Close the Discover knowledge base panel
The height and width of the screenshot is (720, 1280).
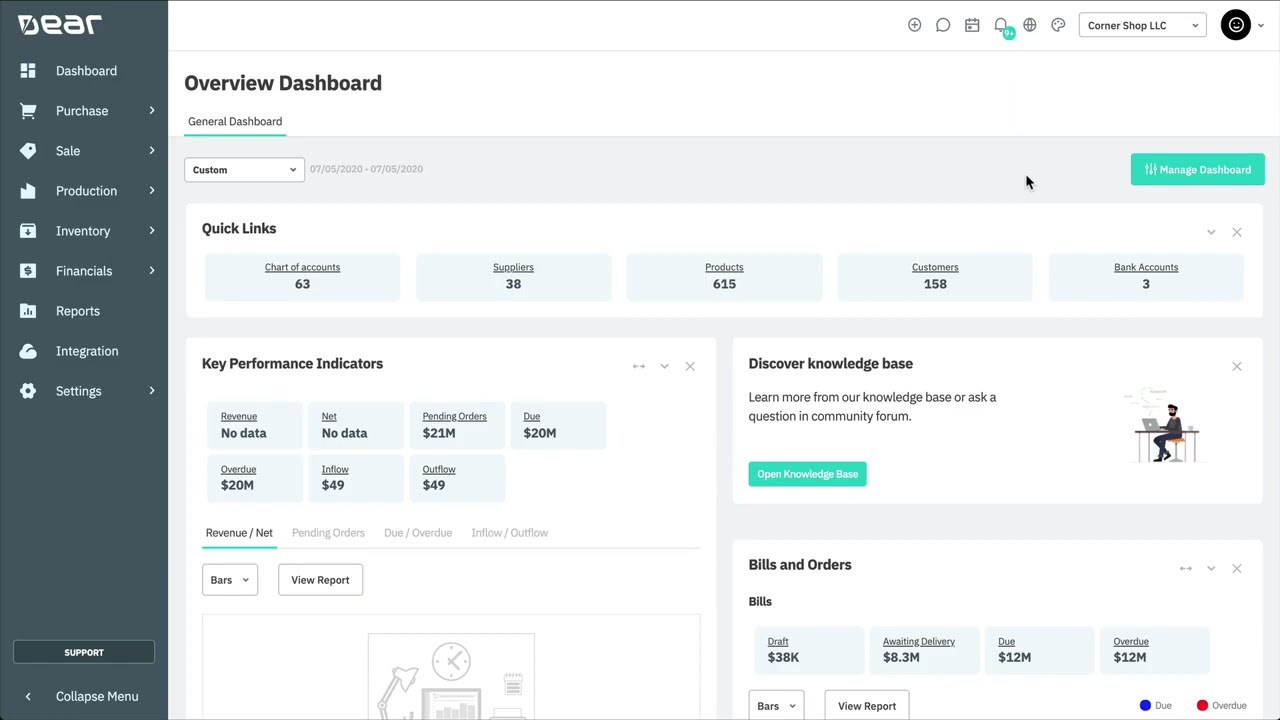tap(1237, 366)
